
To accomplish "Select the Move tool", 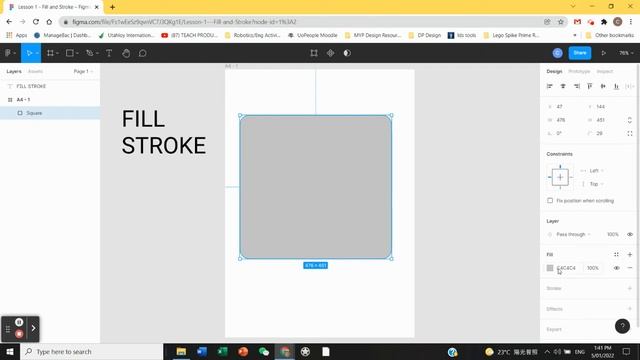I will (29, 53).
